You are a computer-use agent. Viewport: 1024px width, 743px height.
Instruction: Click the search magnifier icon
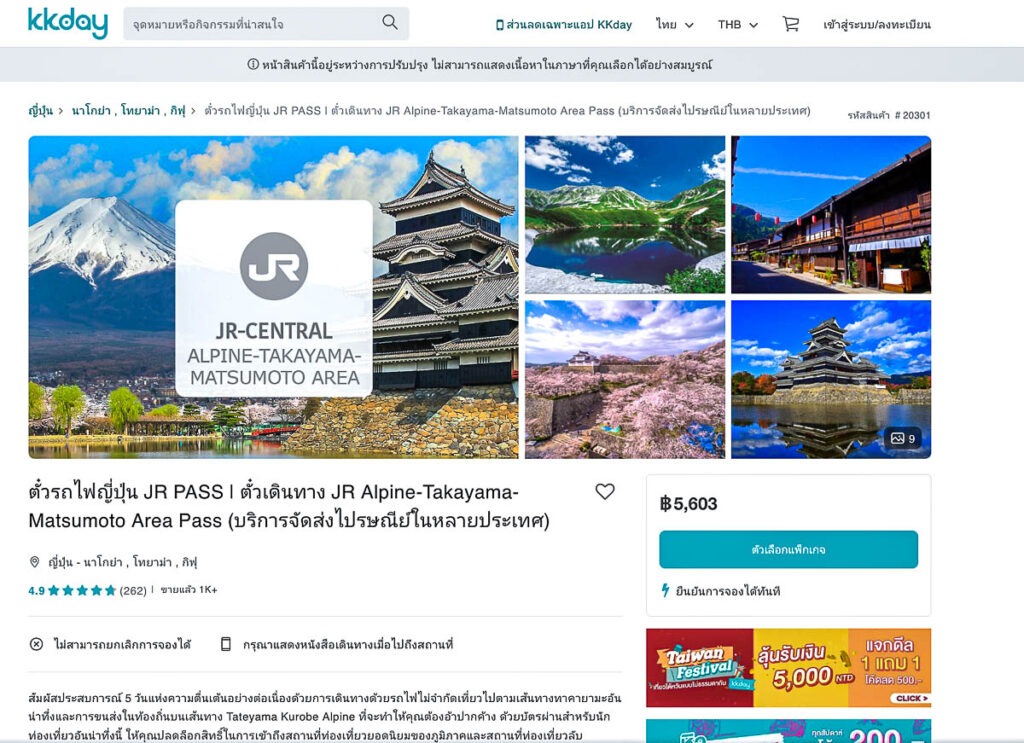point(390,22)
